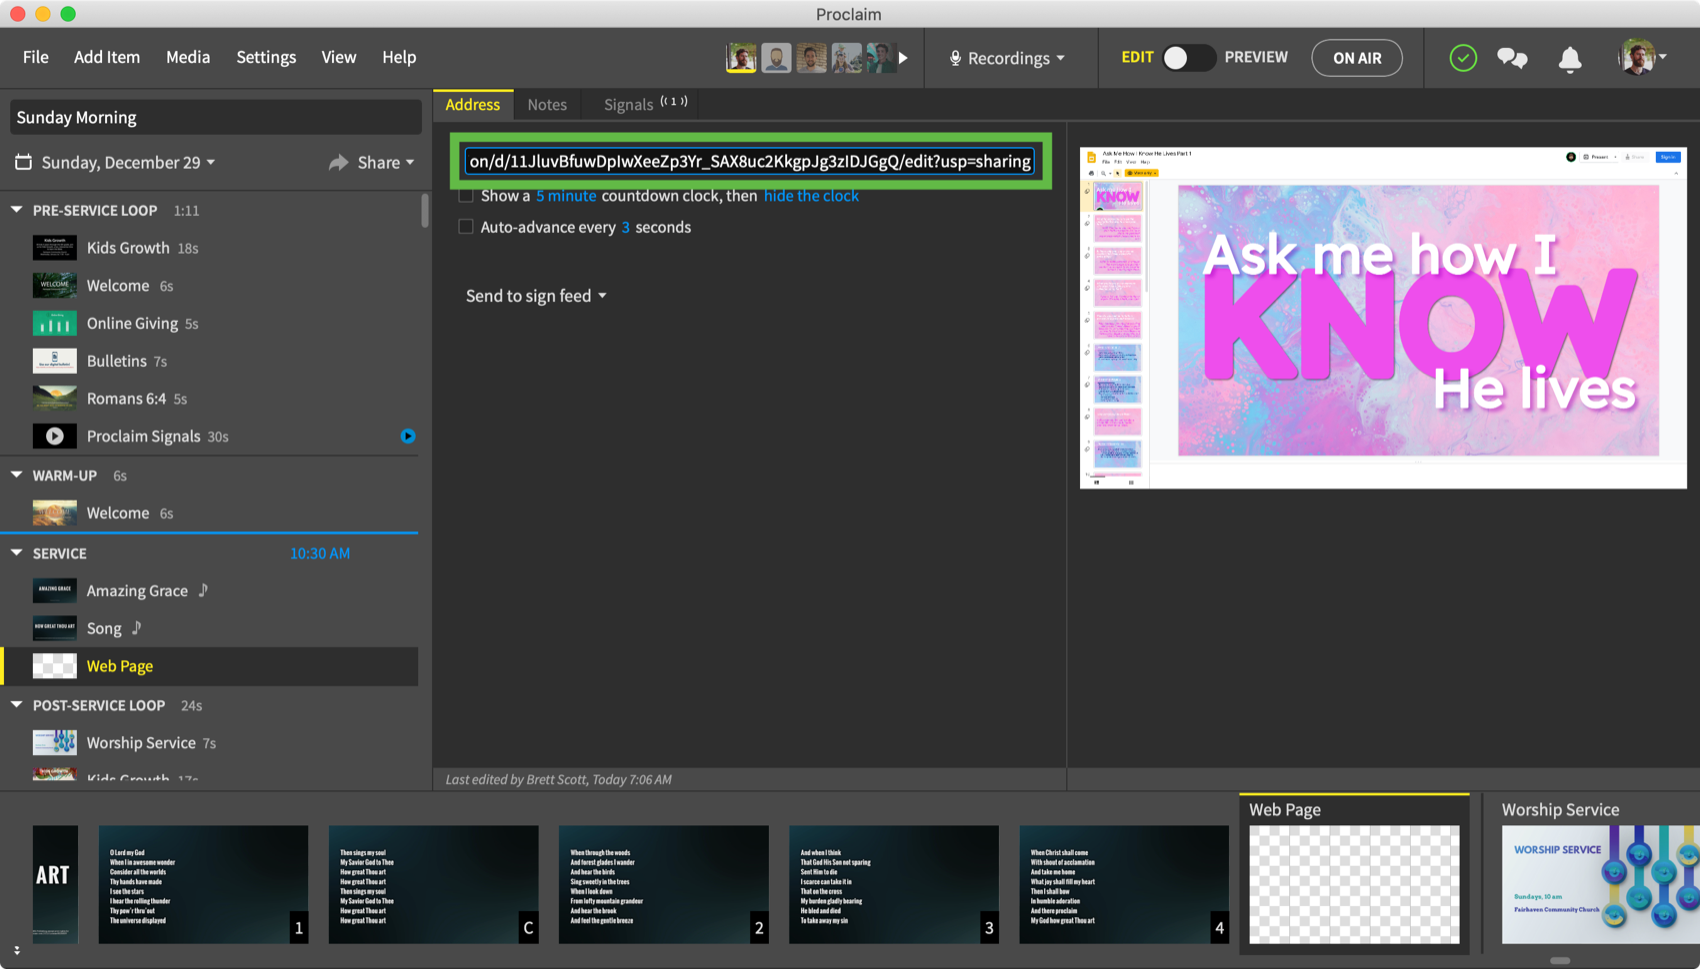Image resolution: width=1700 pixels, height=969 pixels.
Task: Click the calendar icon beside Sunday, December 29
Action: coord(23,162)
